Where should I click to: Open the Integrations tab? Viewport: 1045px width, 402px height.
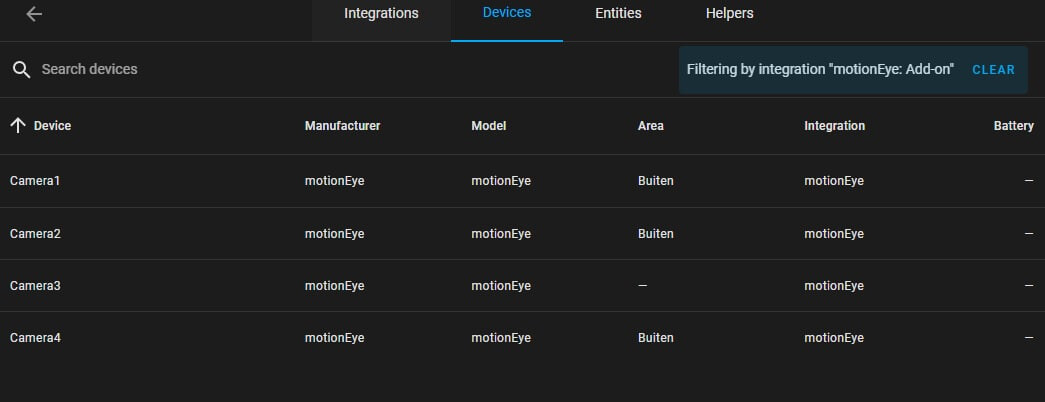[381, 14]
